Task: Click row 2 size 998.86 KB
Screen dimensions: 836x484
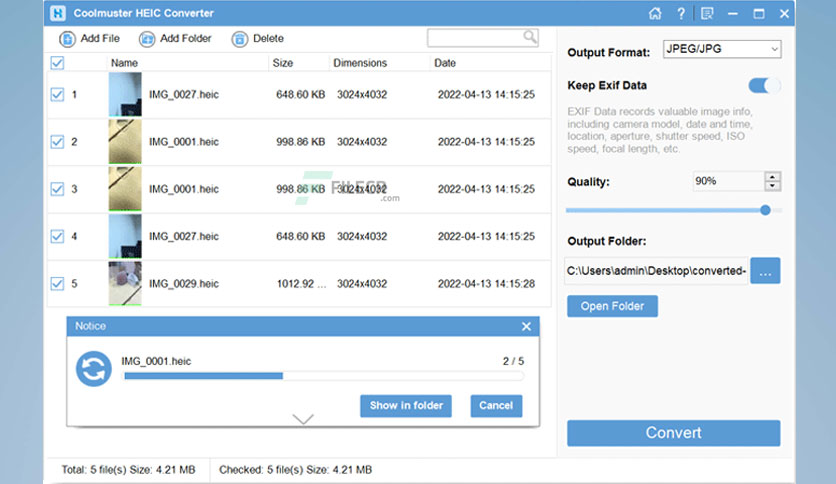Action: click(301, 142)
